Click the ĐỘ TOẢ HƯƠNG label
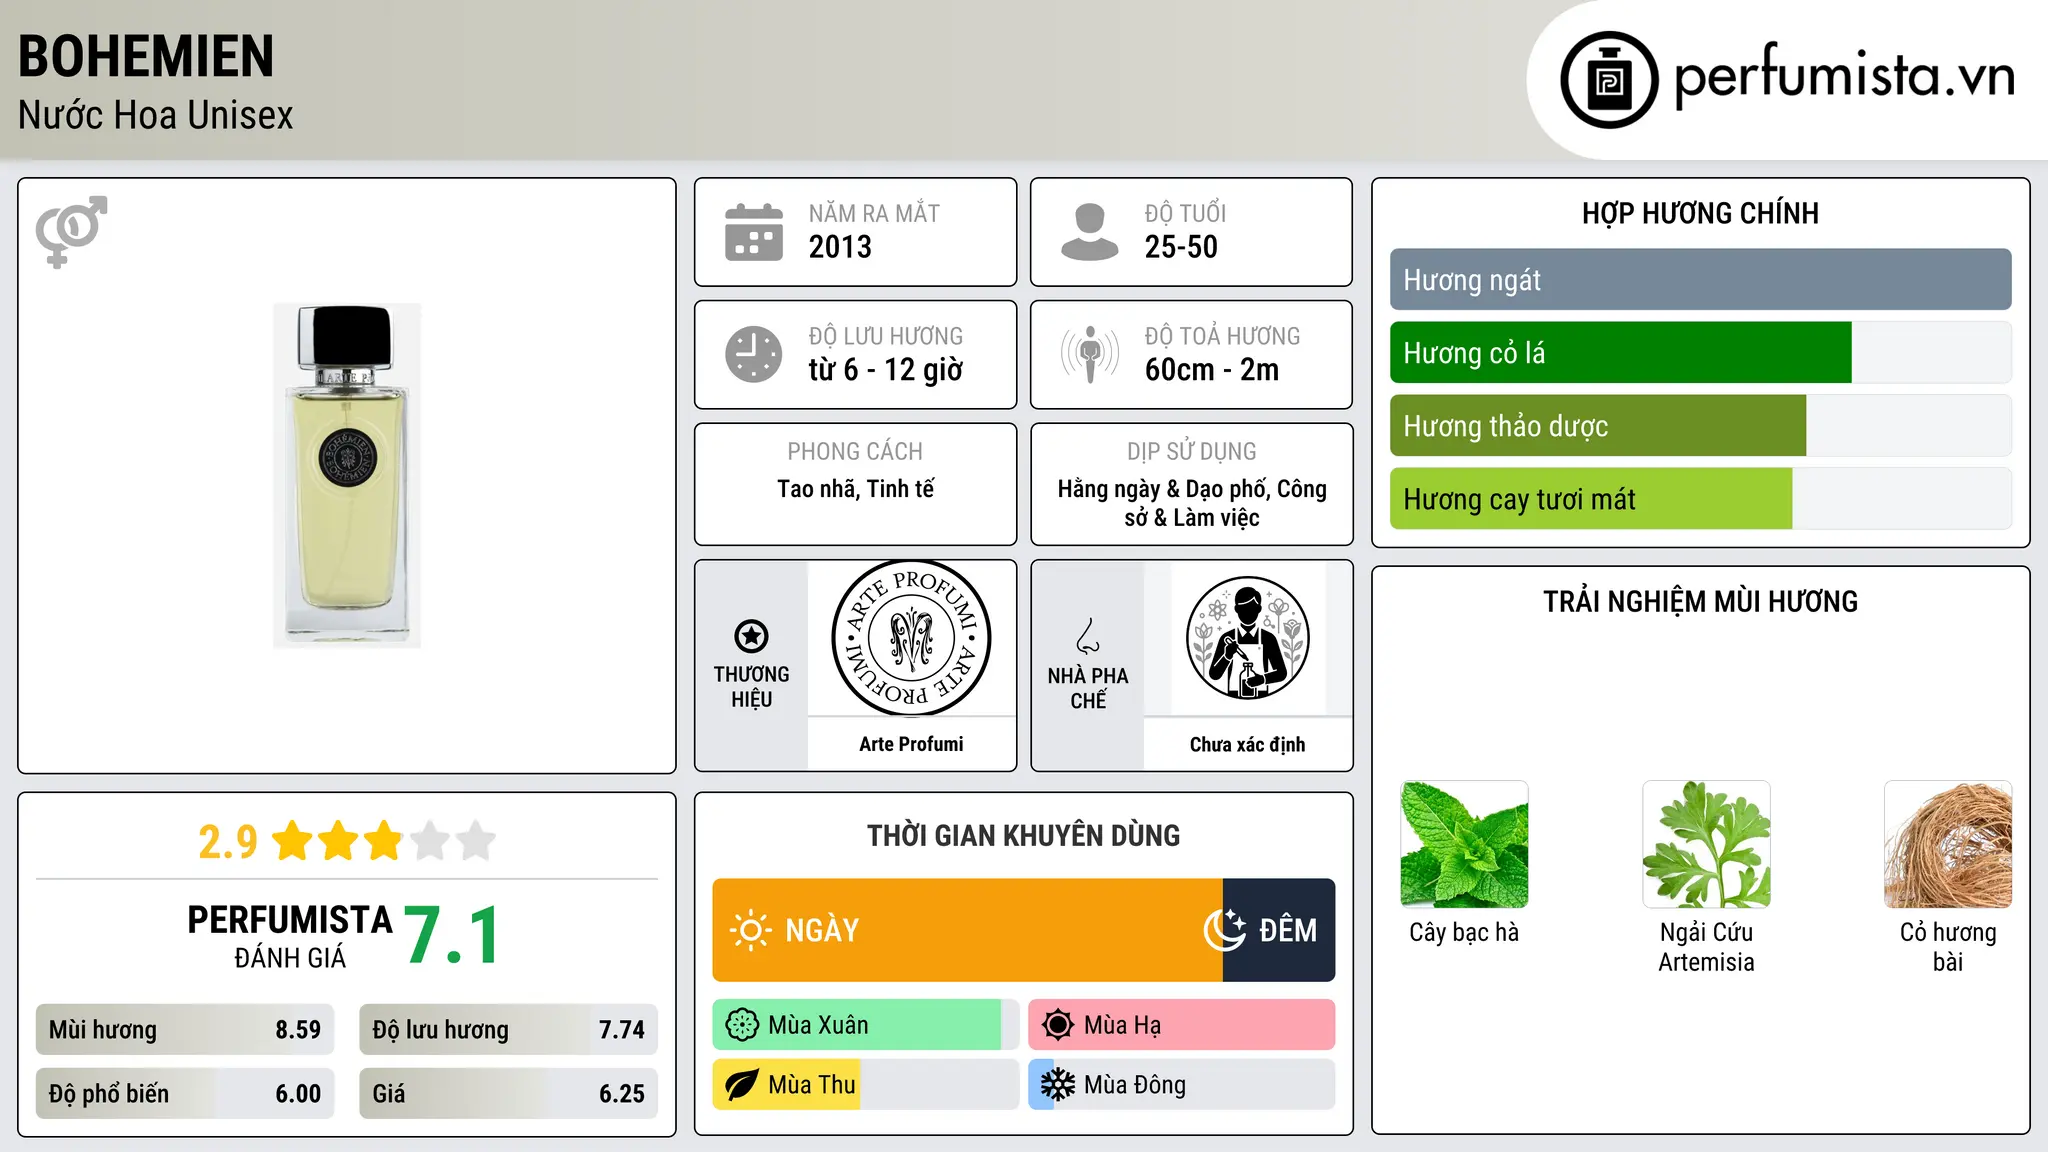Viewport: 2048px width, 1152px height. 1222,336
